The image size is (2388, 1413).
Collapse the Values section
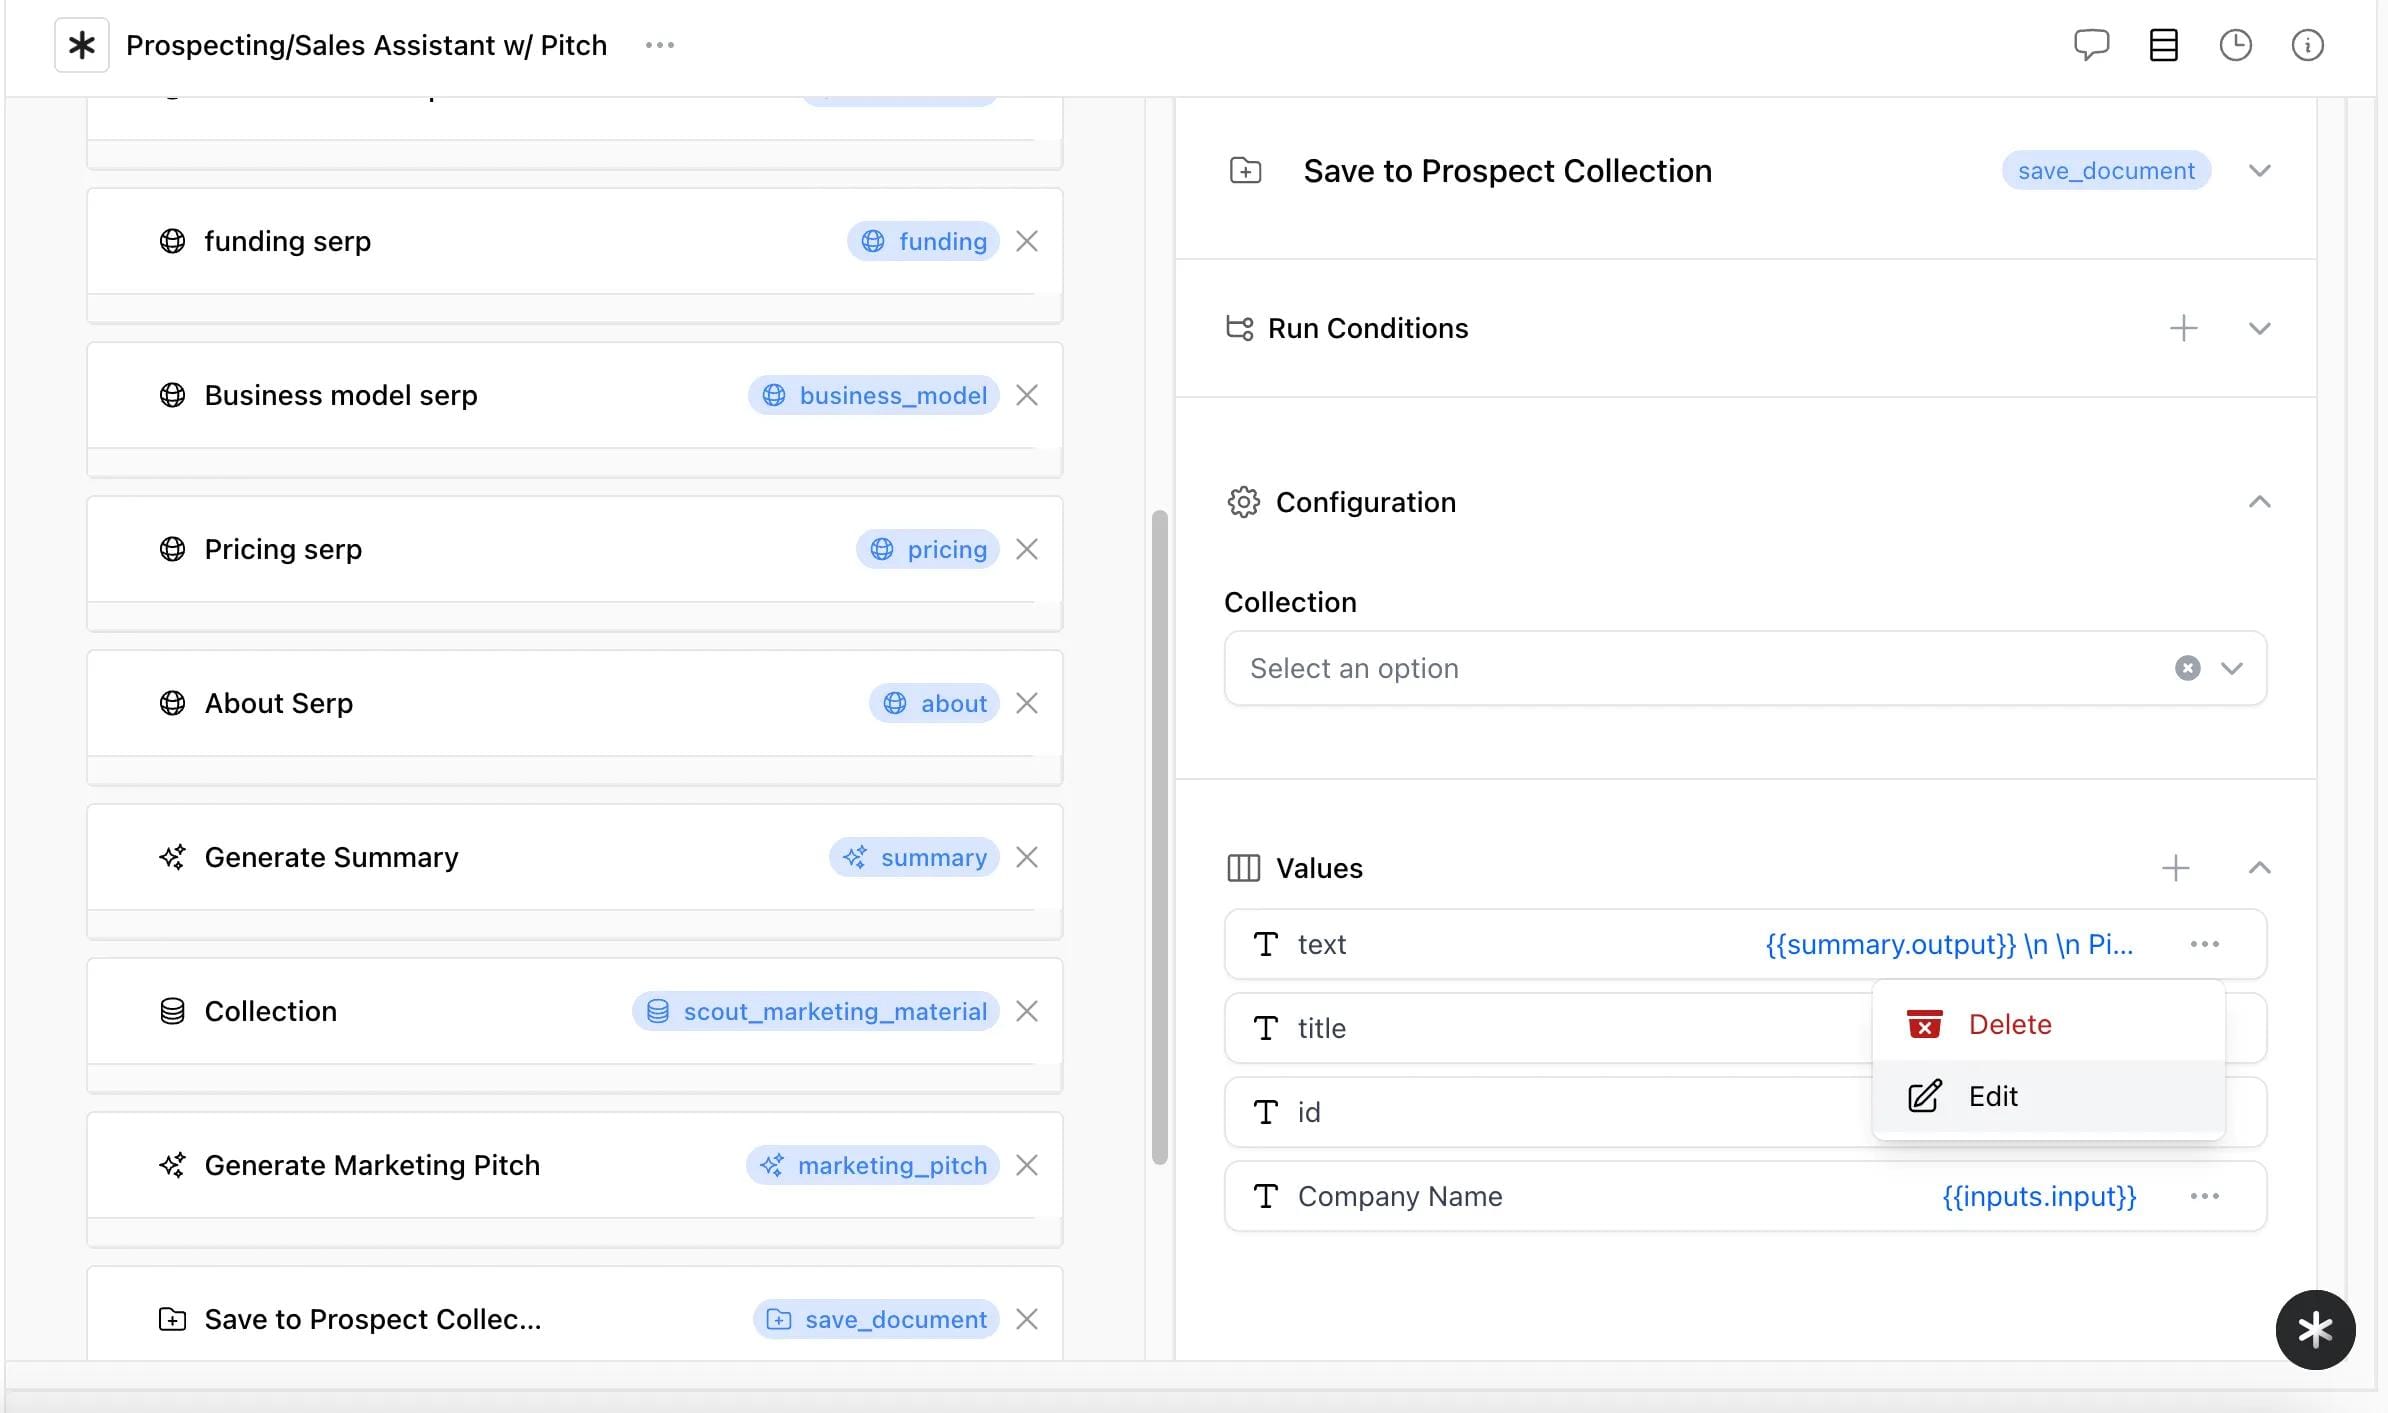click(2259, 867)
